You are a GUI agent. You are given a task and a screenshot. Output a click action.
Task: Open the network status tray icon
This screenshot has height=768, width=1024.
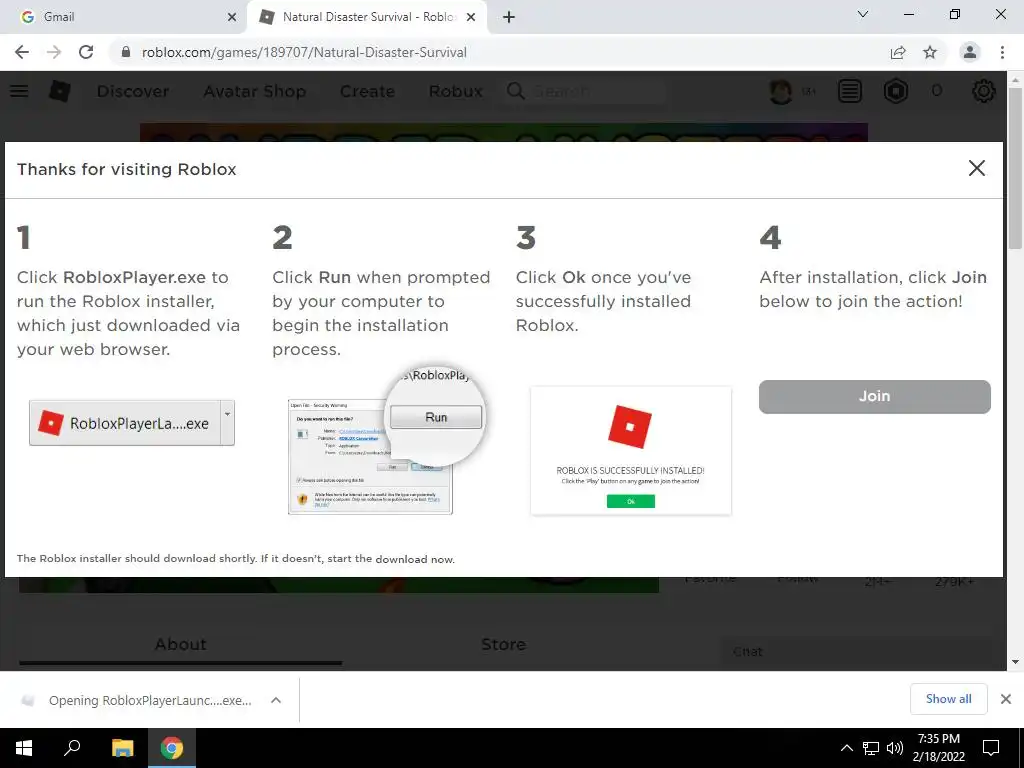tap(871, 748)
